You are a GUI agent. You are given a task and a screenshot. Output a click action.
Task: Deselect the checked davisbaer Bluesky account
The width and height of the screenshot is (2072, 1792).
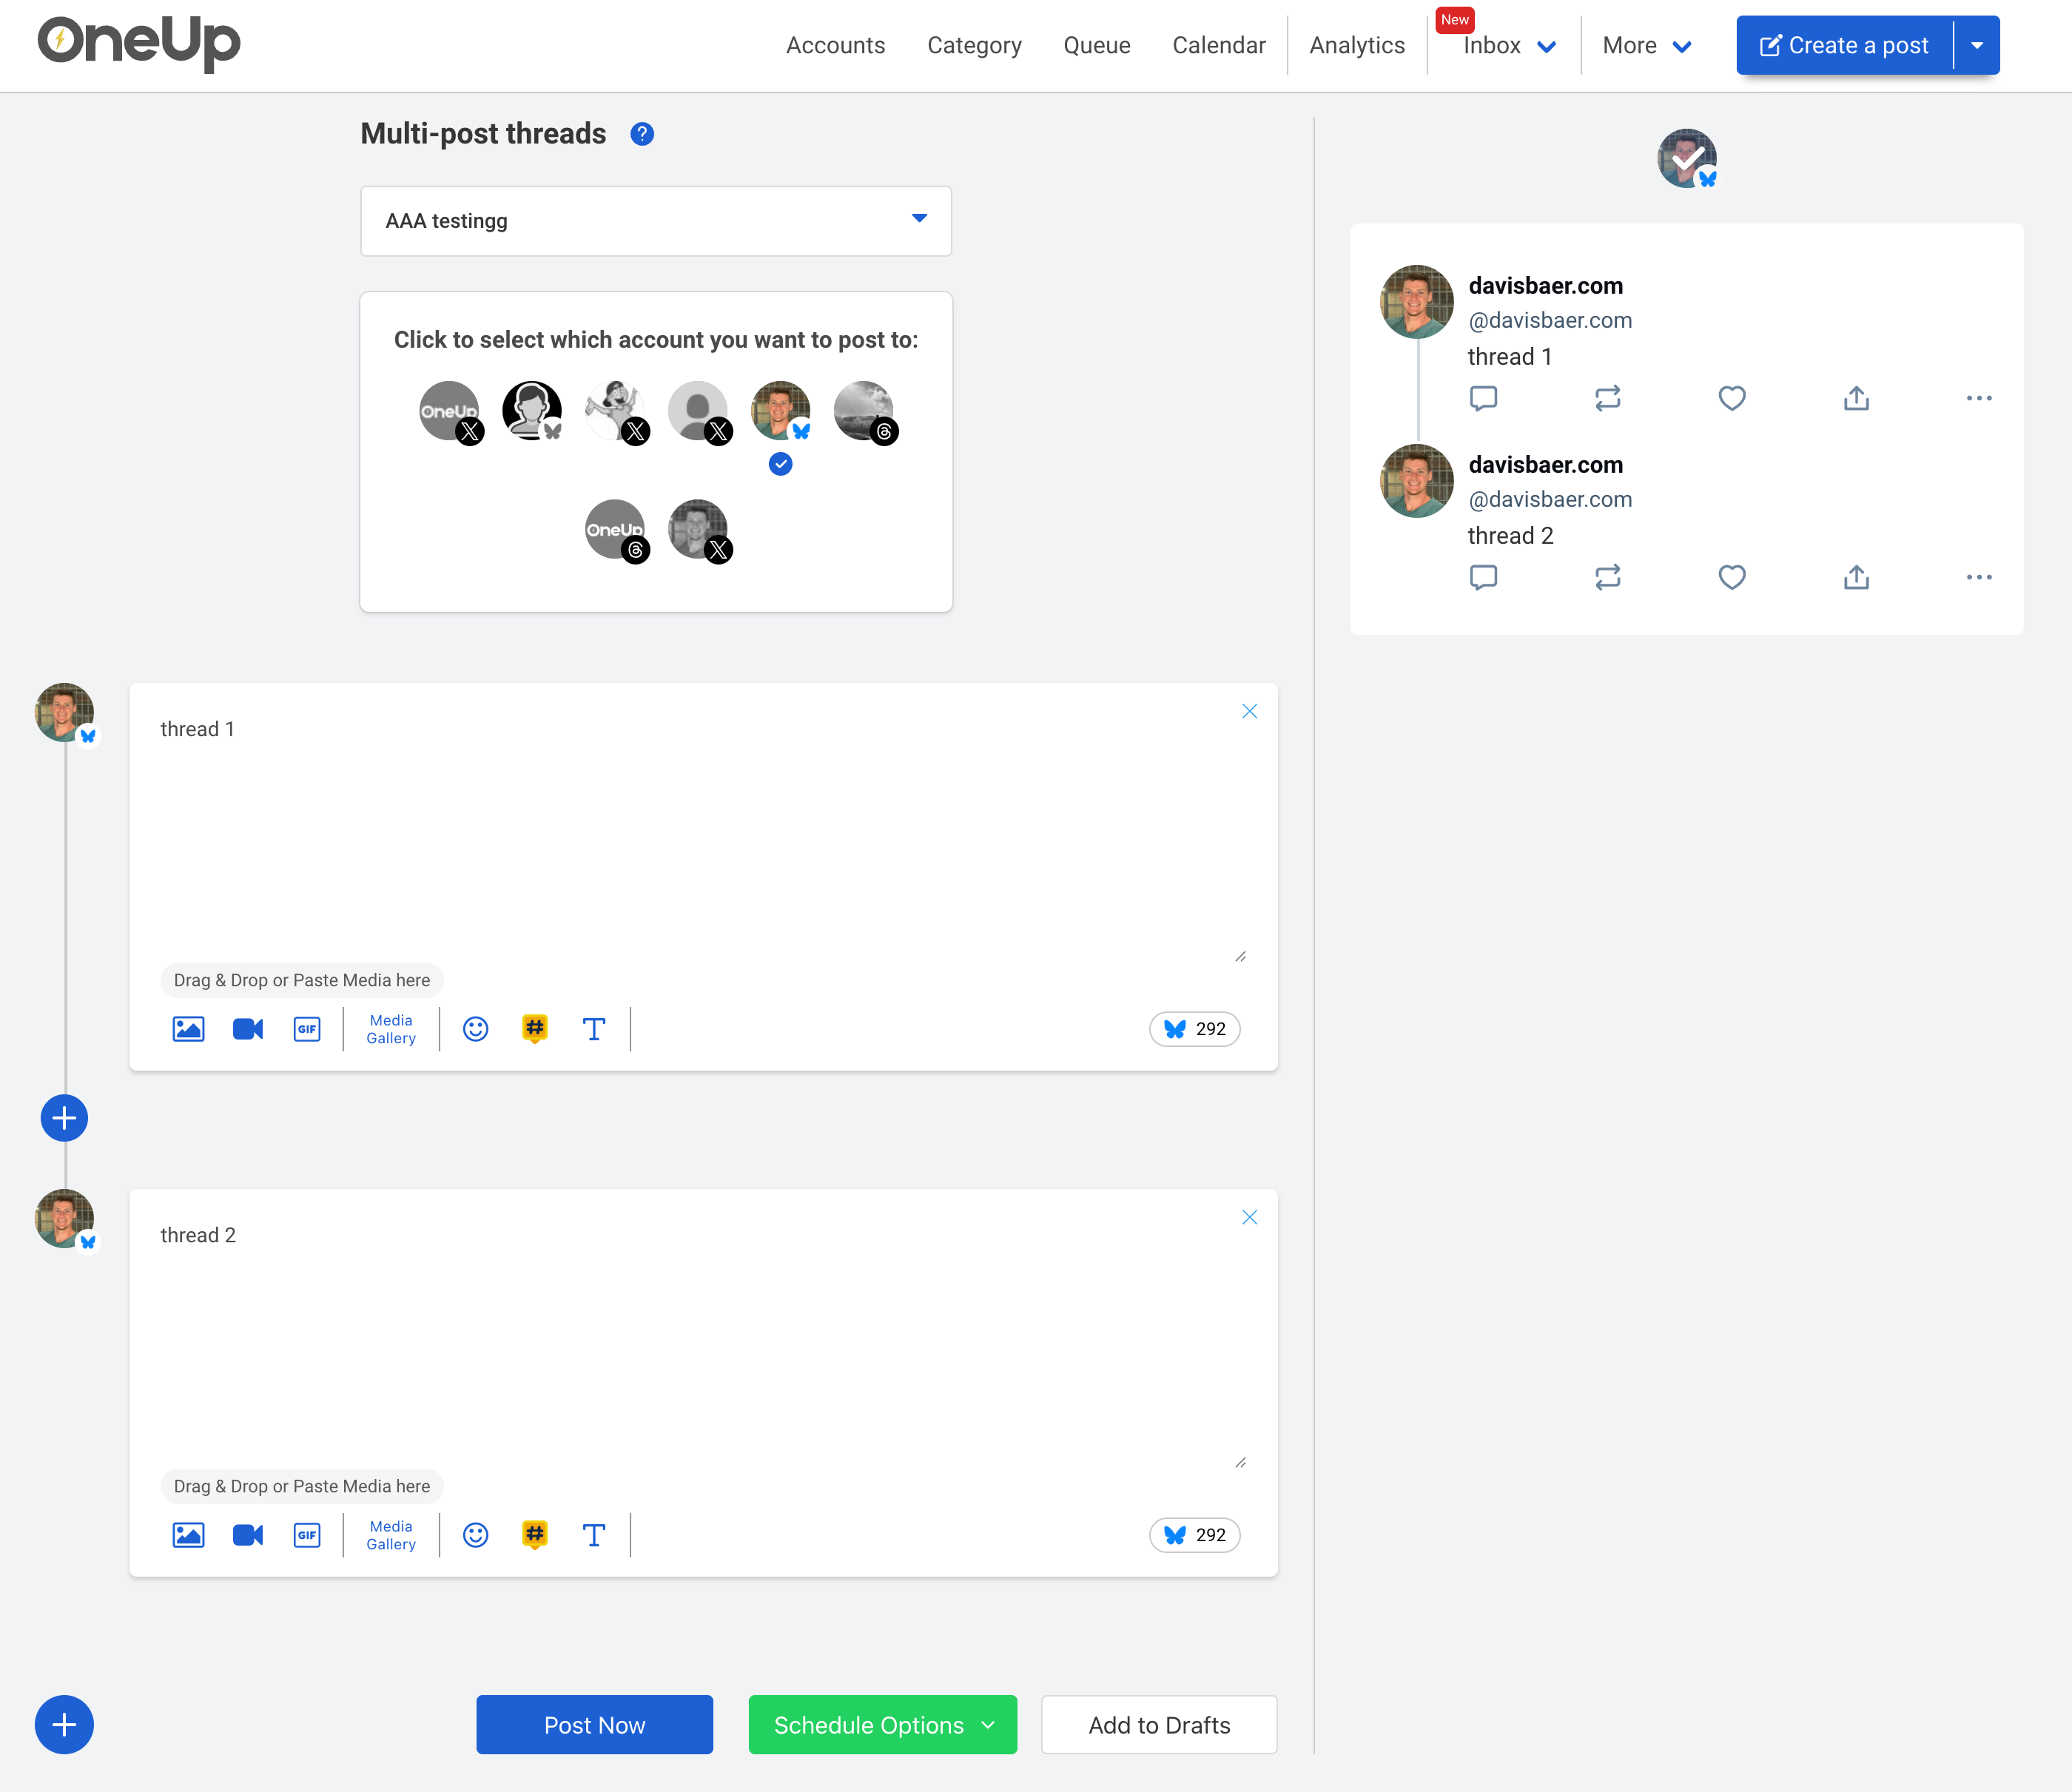tap(780, 410)
